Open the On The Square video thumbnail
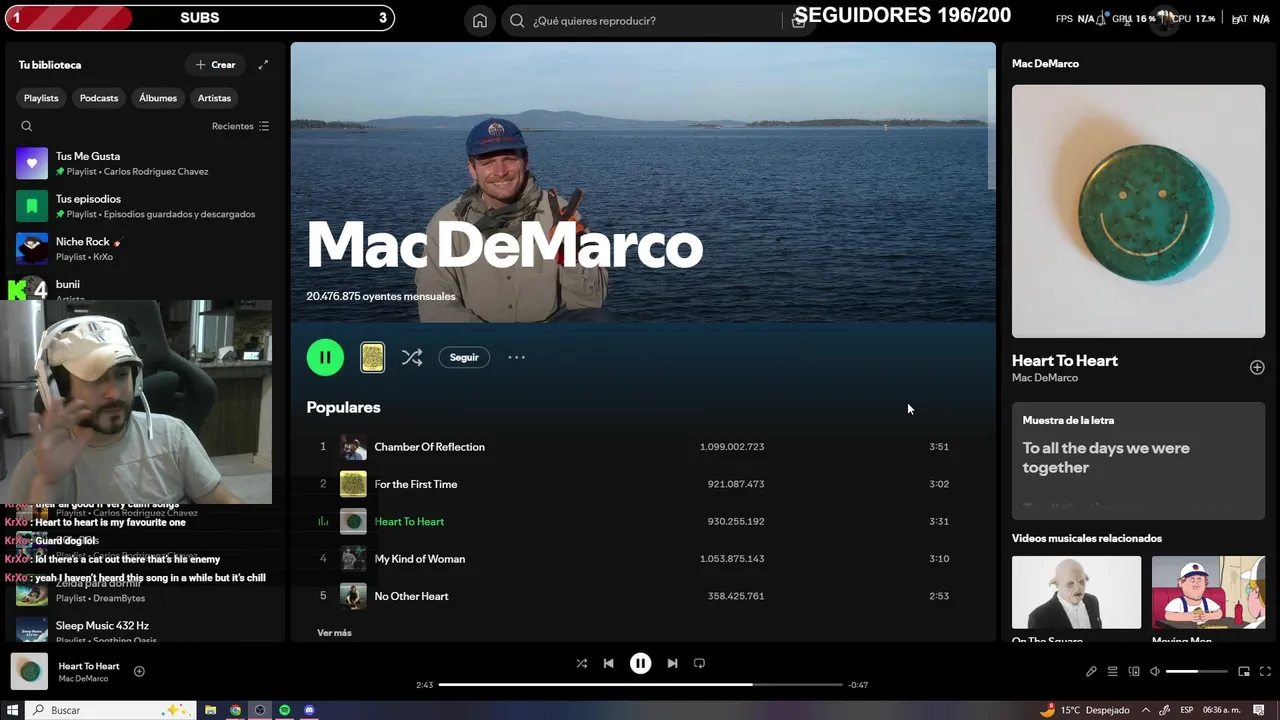Image resolution: width=1280 pixels, height=720 pixels. coord(1076,592)
